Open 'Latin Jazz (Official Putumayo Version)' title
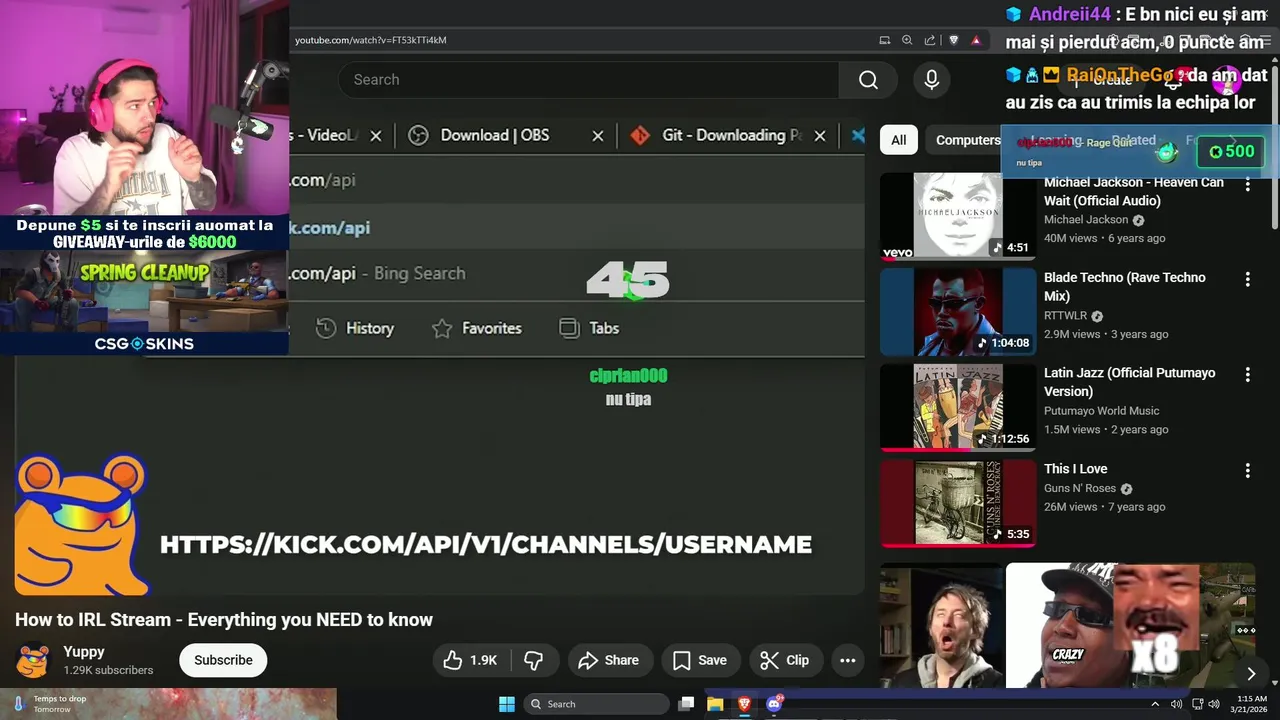Screen dimensions: 1280x720 pos(1129,382)
